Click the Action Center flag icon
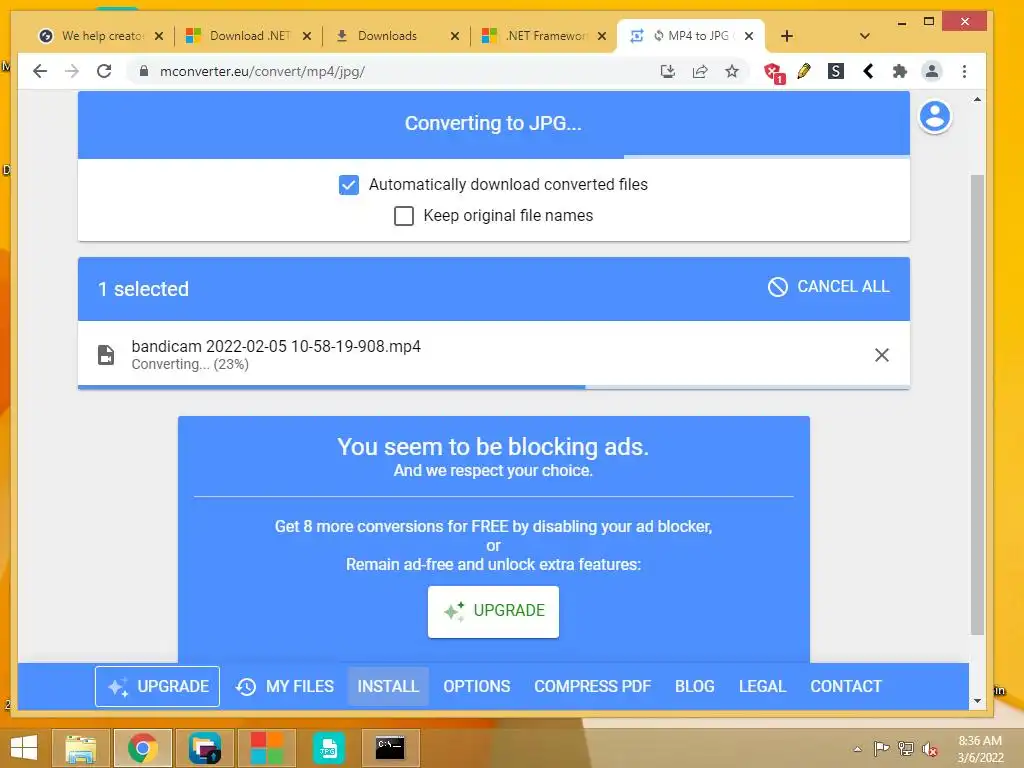 point(881,748)
